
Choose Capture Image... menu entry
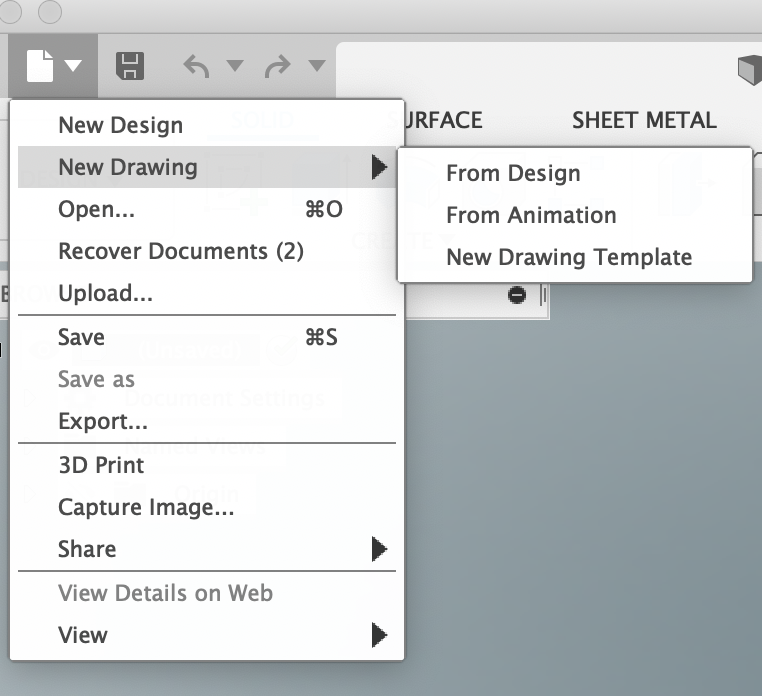[207, 507]
